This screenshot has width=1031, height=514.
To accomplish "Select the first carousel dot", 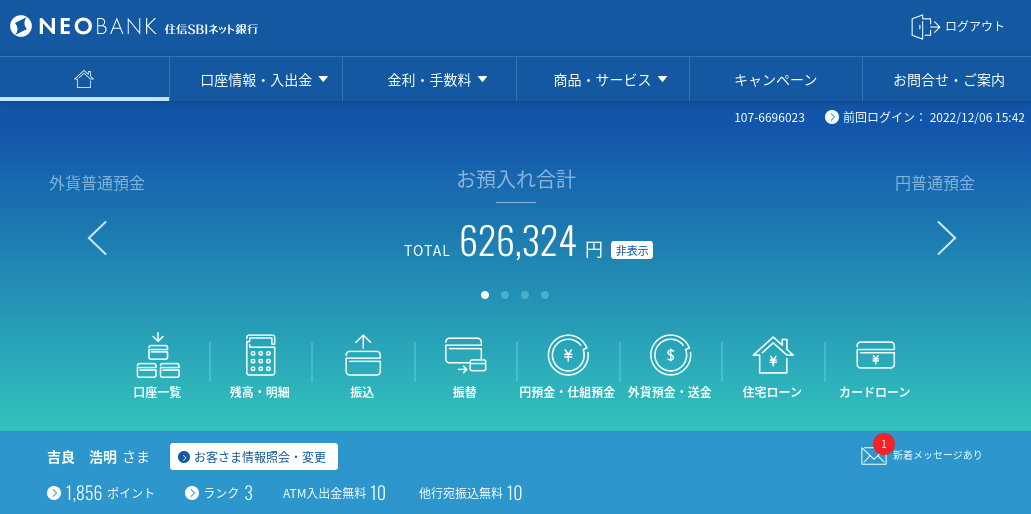I will (x=485, y=295).
